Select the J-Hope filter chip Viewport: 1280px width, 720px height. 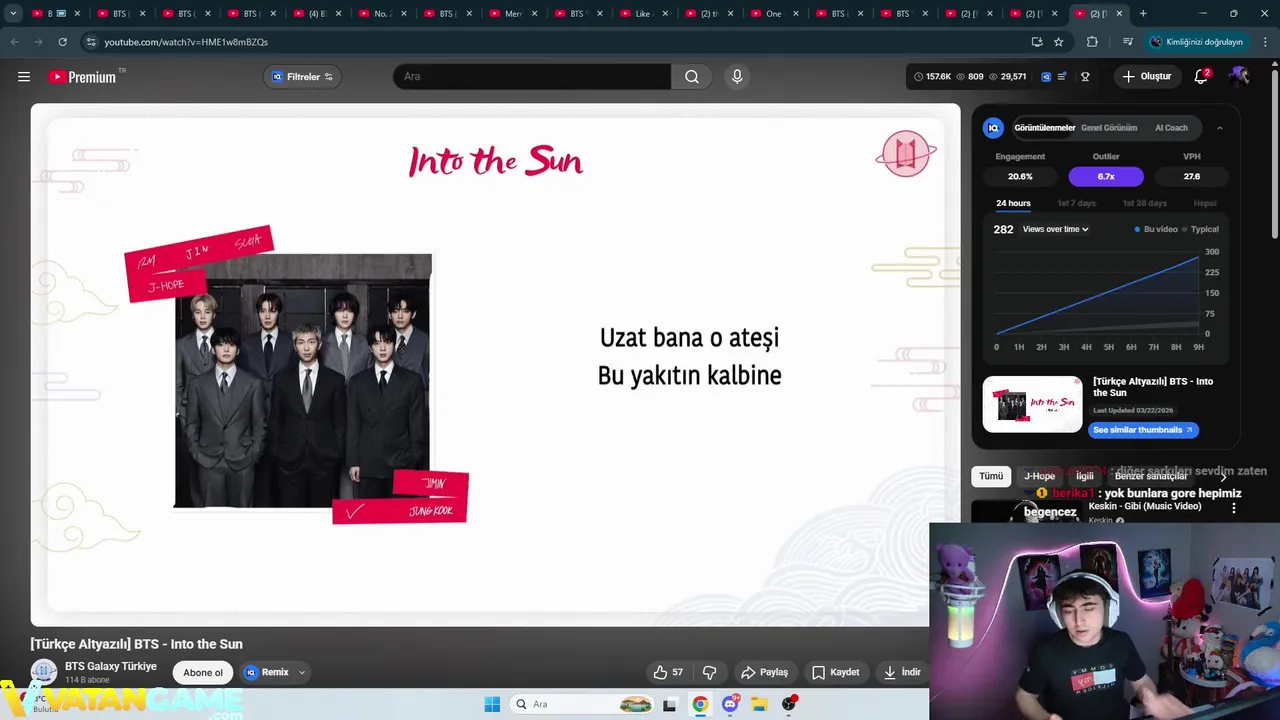1039,476
